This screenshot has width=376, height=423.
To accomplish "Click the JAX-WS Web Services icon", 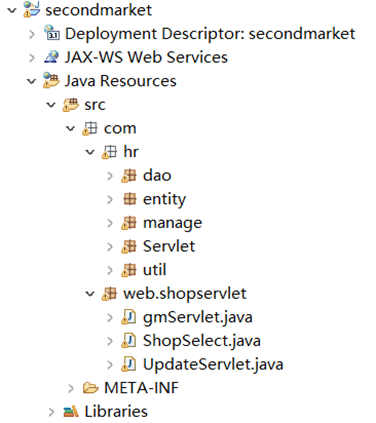I will point(51,57).
